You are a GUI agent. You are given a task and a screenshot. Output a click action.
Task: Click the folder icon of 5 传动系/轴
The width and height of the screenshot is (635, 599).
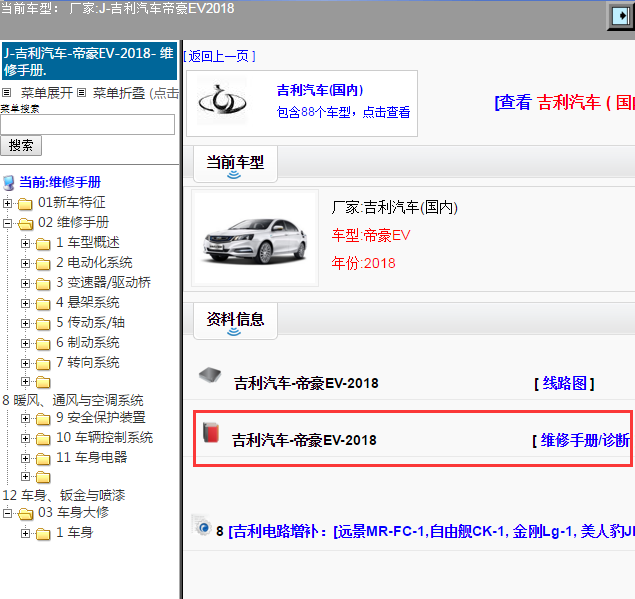coord(43,324)
